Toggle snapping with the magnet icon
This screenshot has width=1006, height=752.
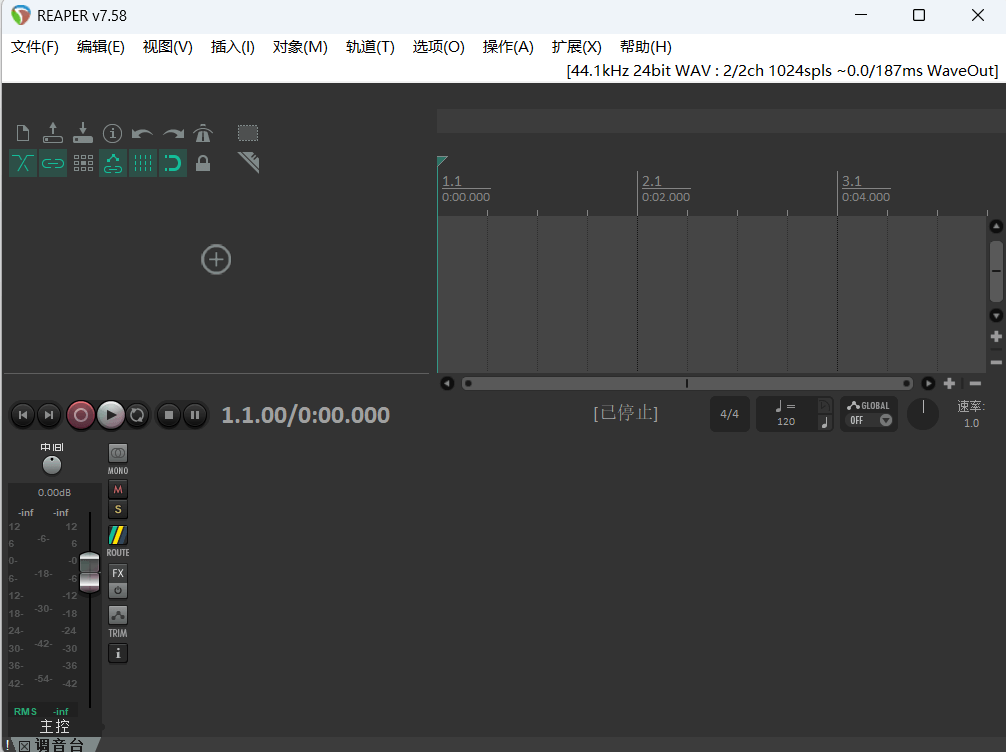click(x=173, y=163)
